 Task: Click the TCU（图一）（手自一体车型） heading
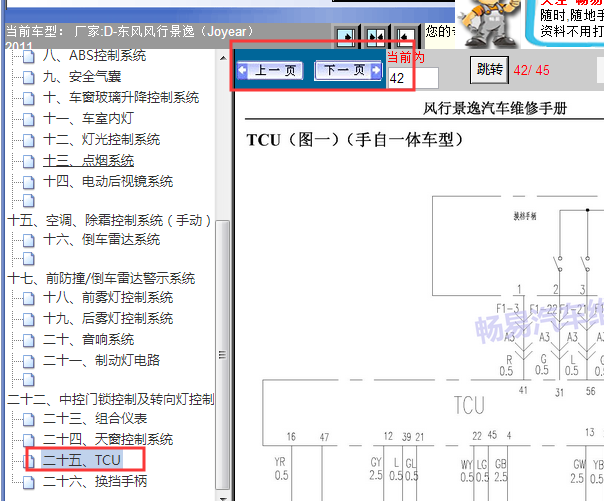(x=355, y=140)
